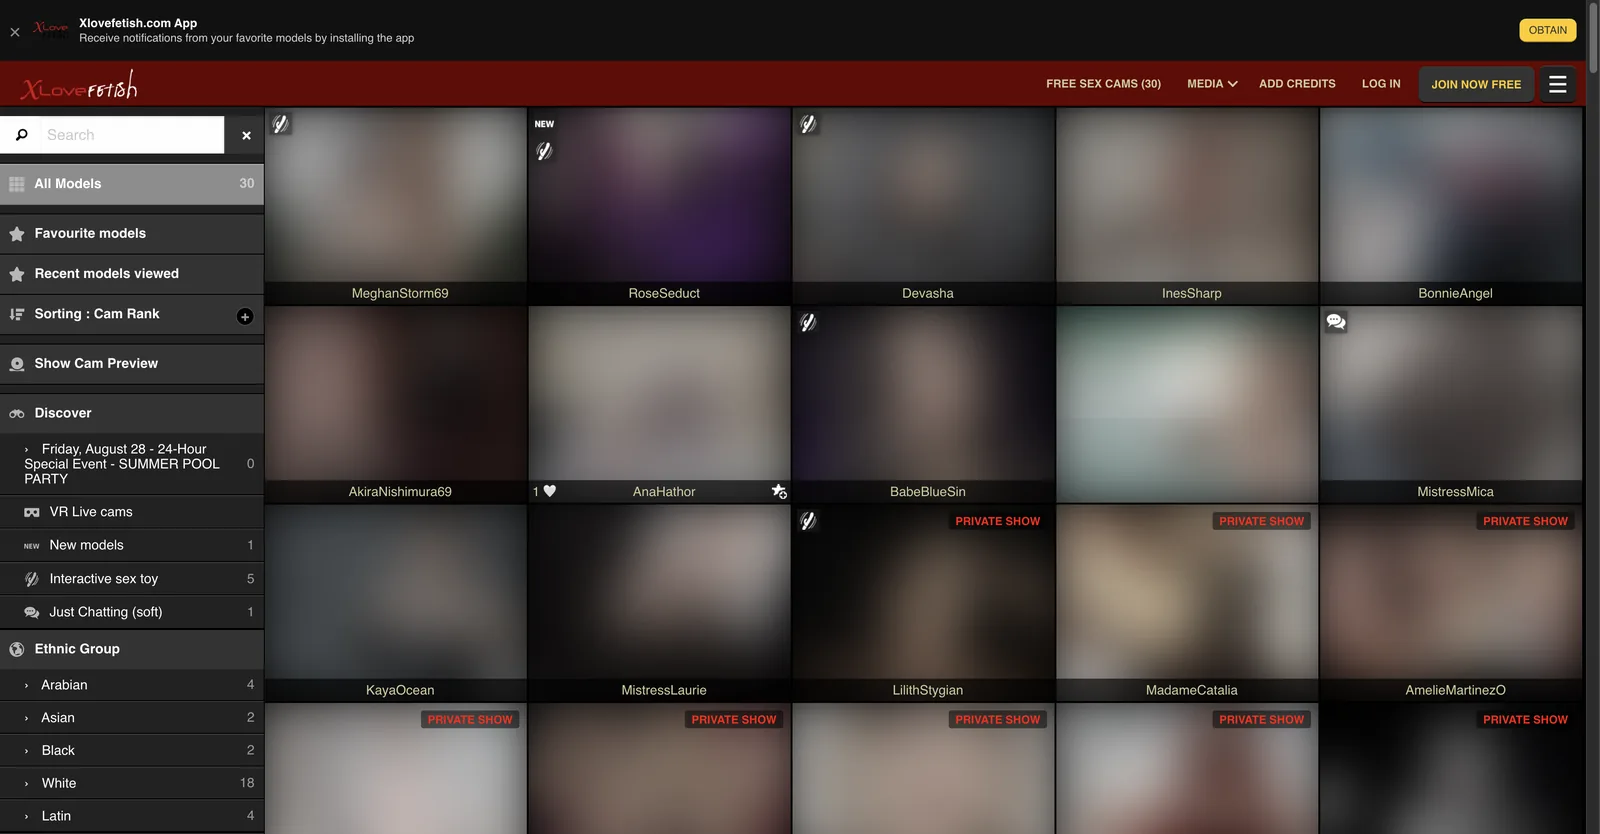Click the Discover binoculars icon
The height and width of the screenshot is (834, 1600).
[17, 413]
